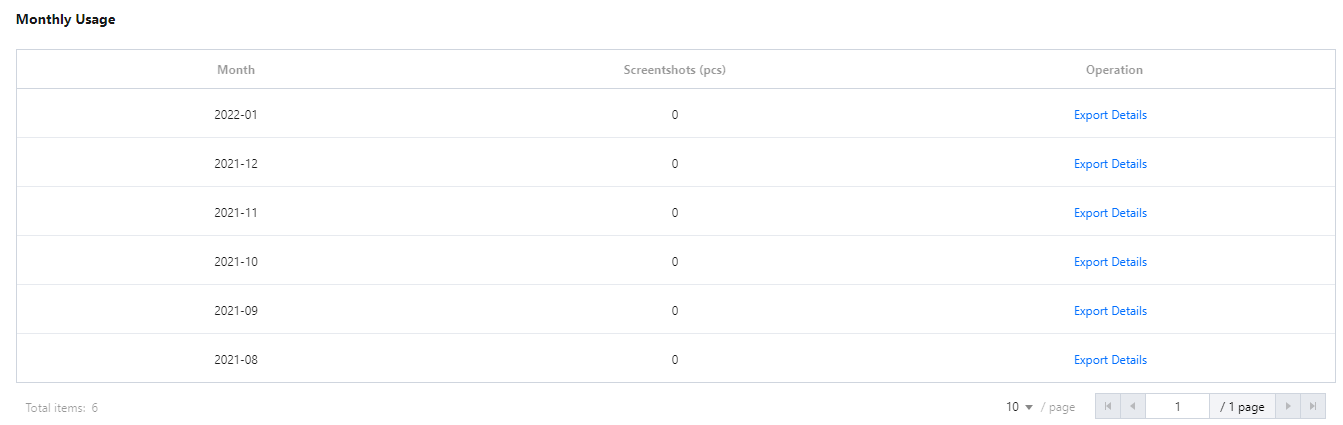This screenshot has width=1343, height=425.
Task: Go to the previous page arrow
Action: pos(1133,407)
